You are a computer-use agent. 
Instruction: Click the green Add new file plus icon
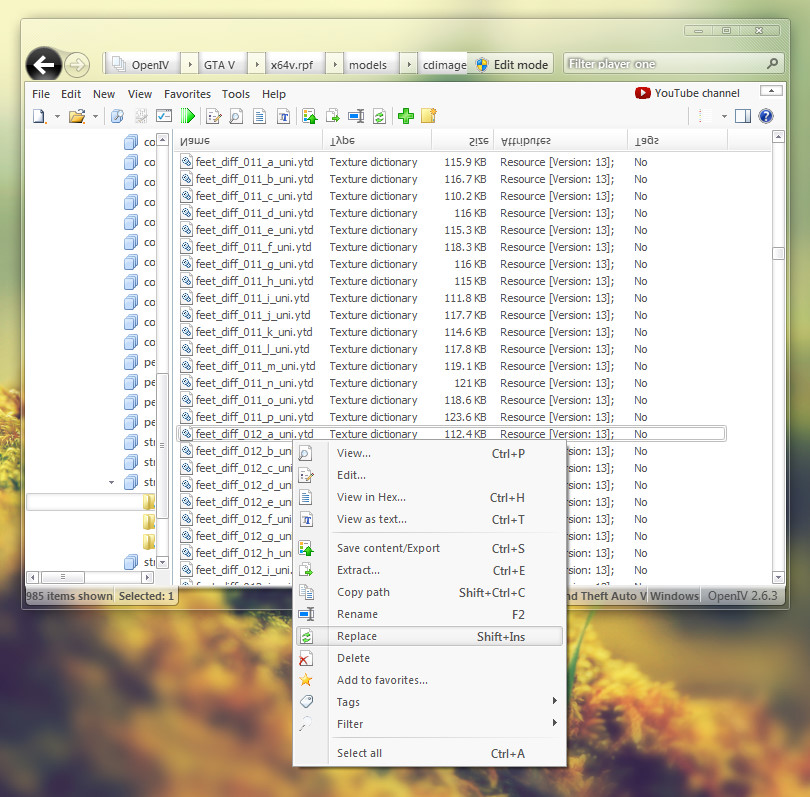[405, 116]
